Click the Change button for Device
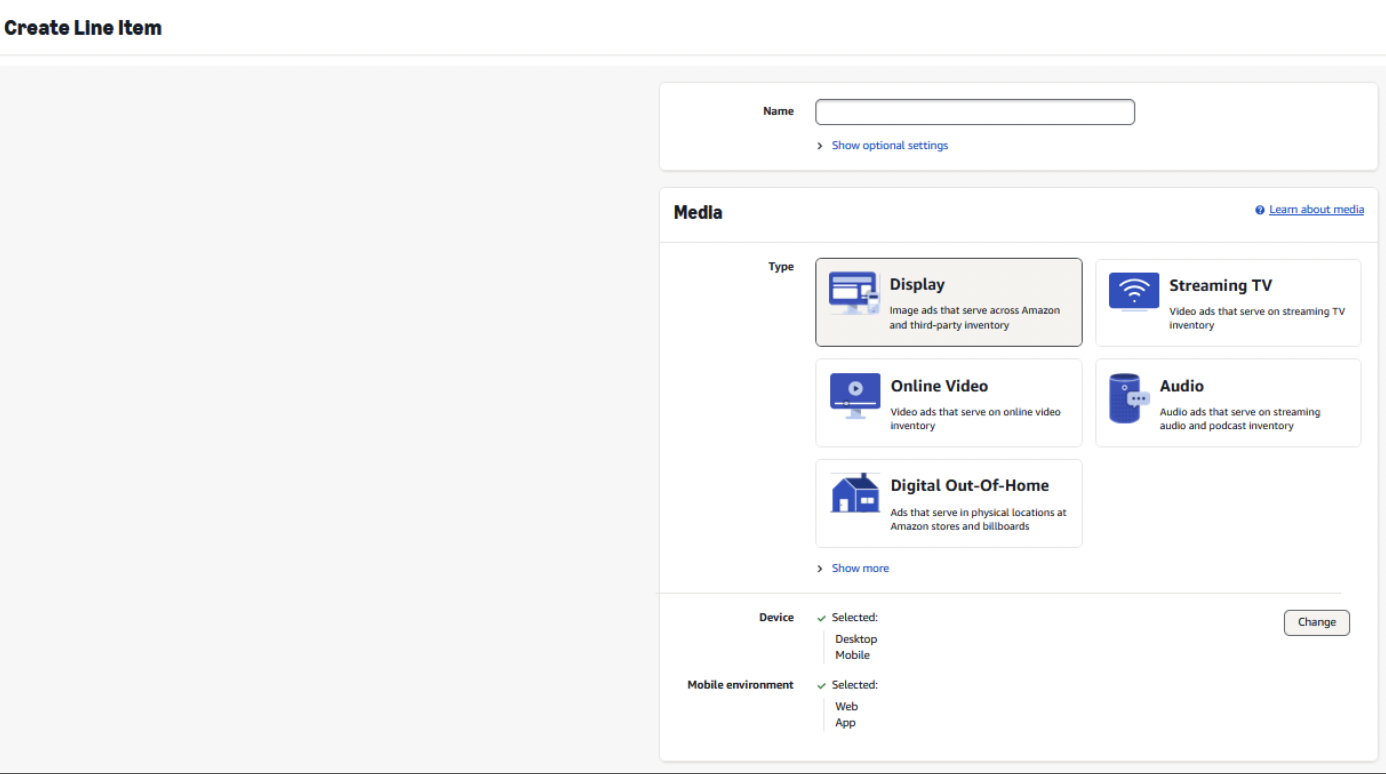This screenshot has width=1386, height=774. pyautogui.click(x=1316, y=622)
